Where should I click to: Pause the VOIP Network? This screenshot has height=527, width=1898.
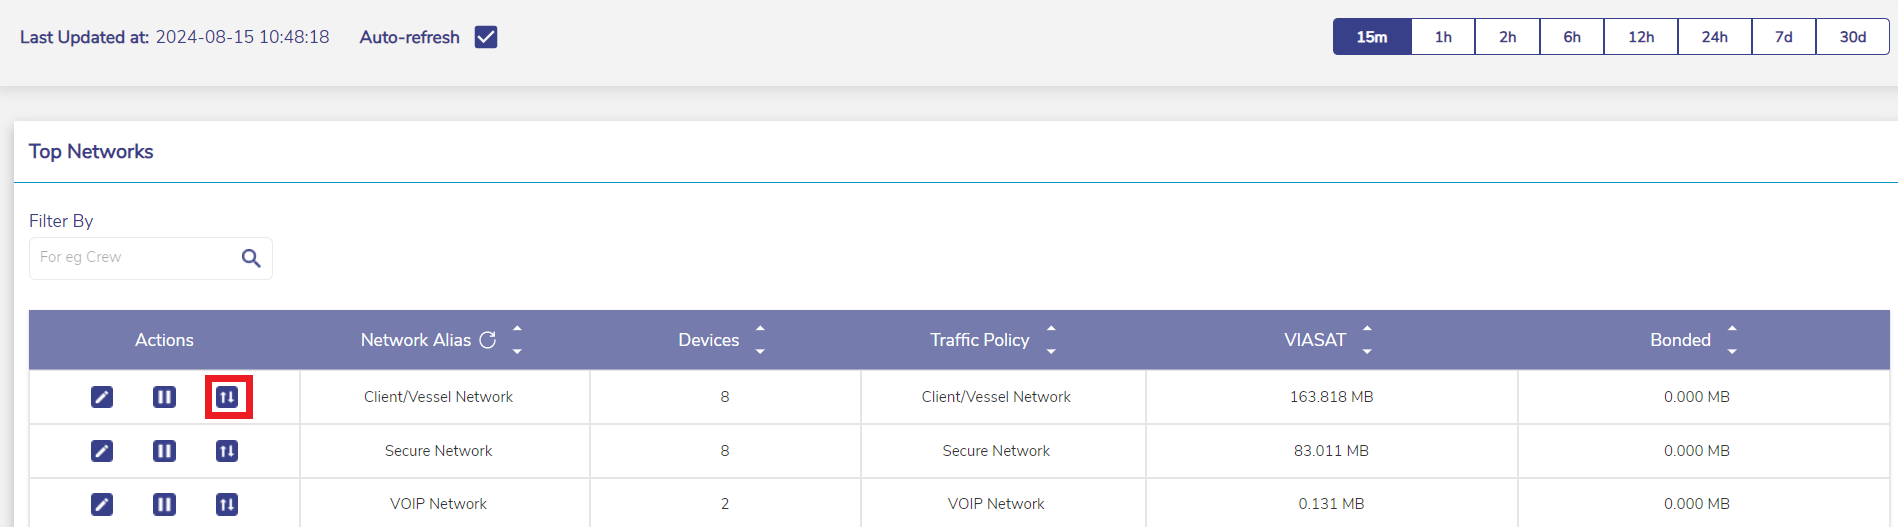click(164, 504)
